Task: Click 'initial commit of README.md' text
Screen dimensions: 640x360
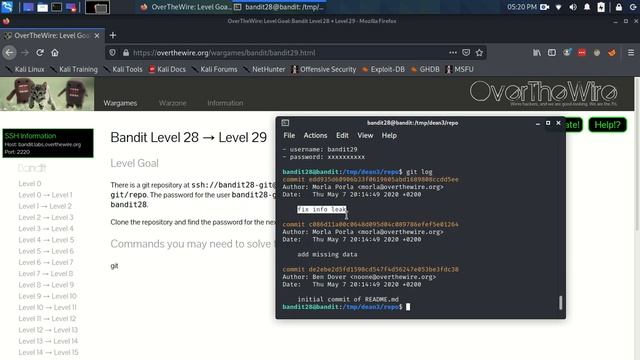Action: pyautogui.click(x=348, y=299)
